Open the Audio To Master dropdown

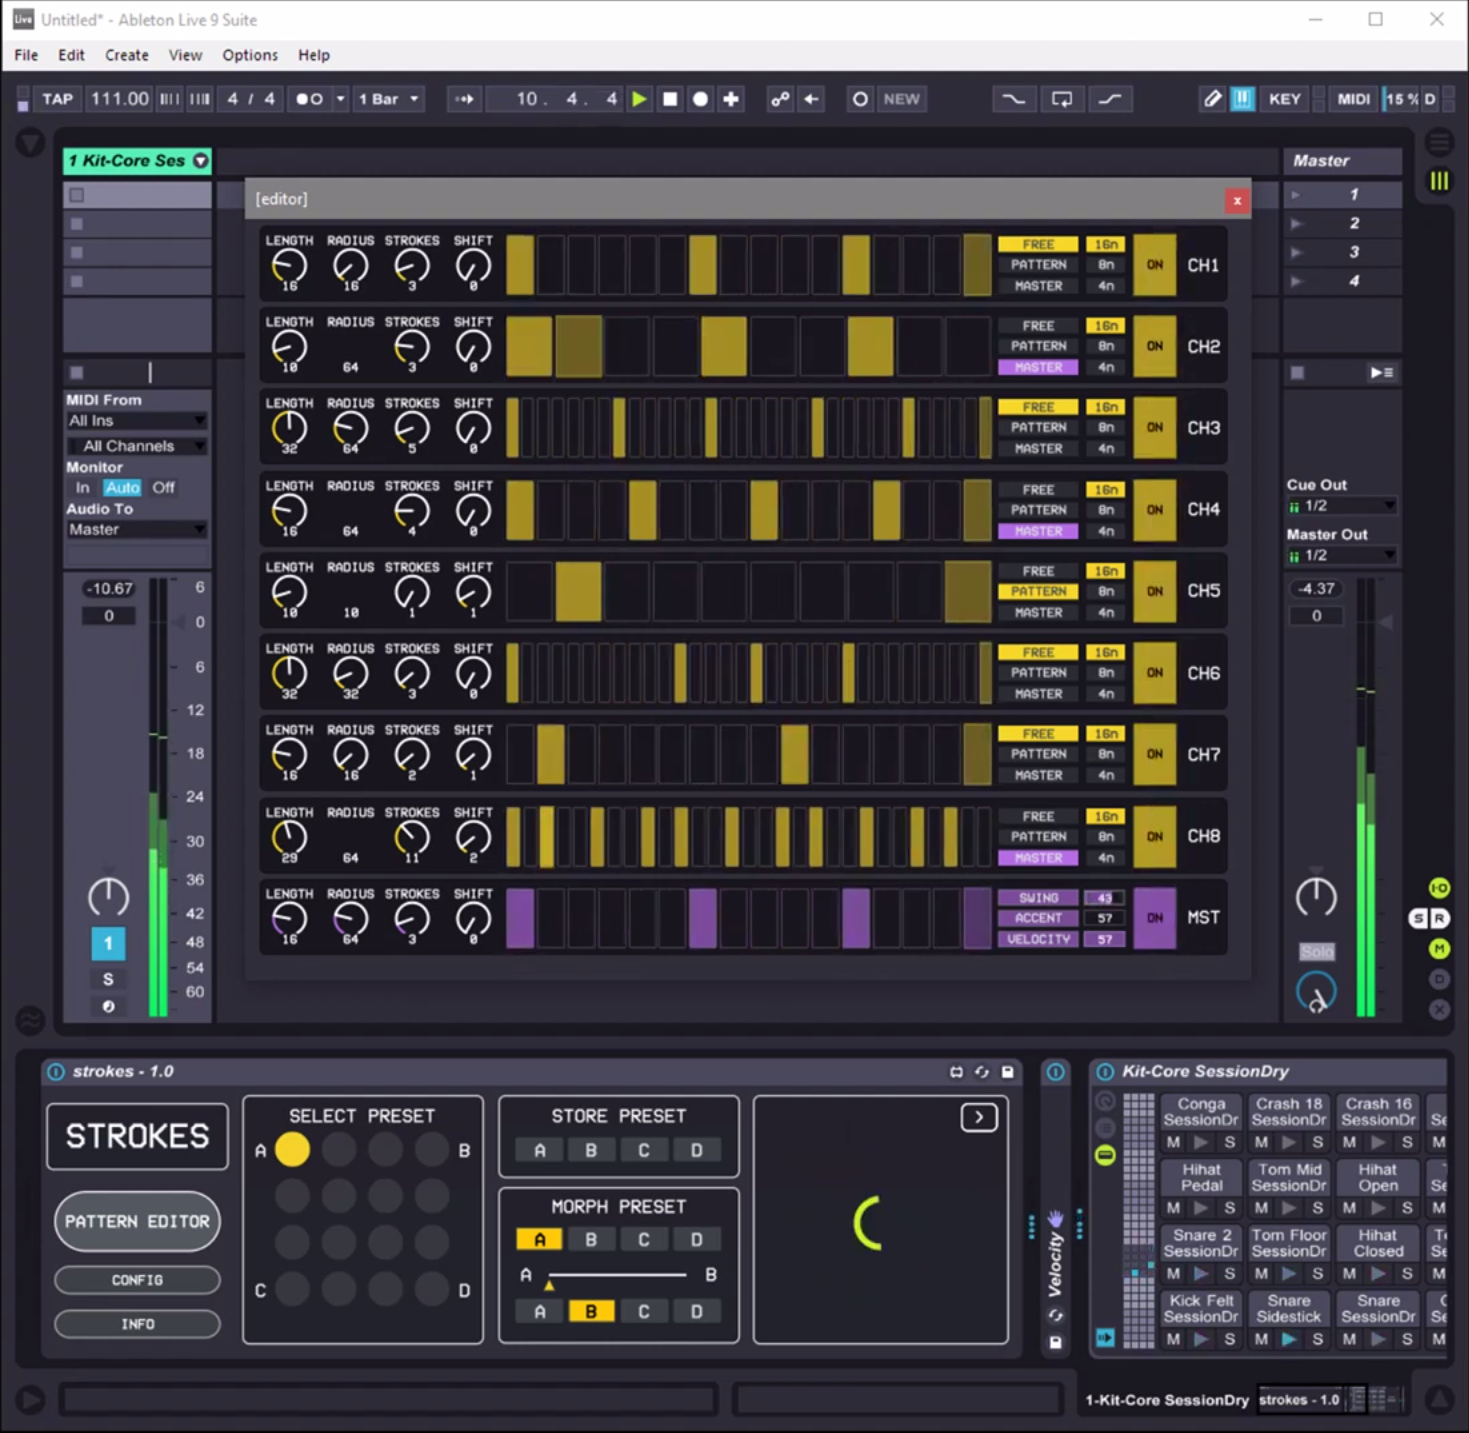(136, 530)
